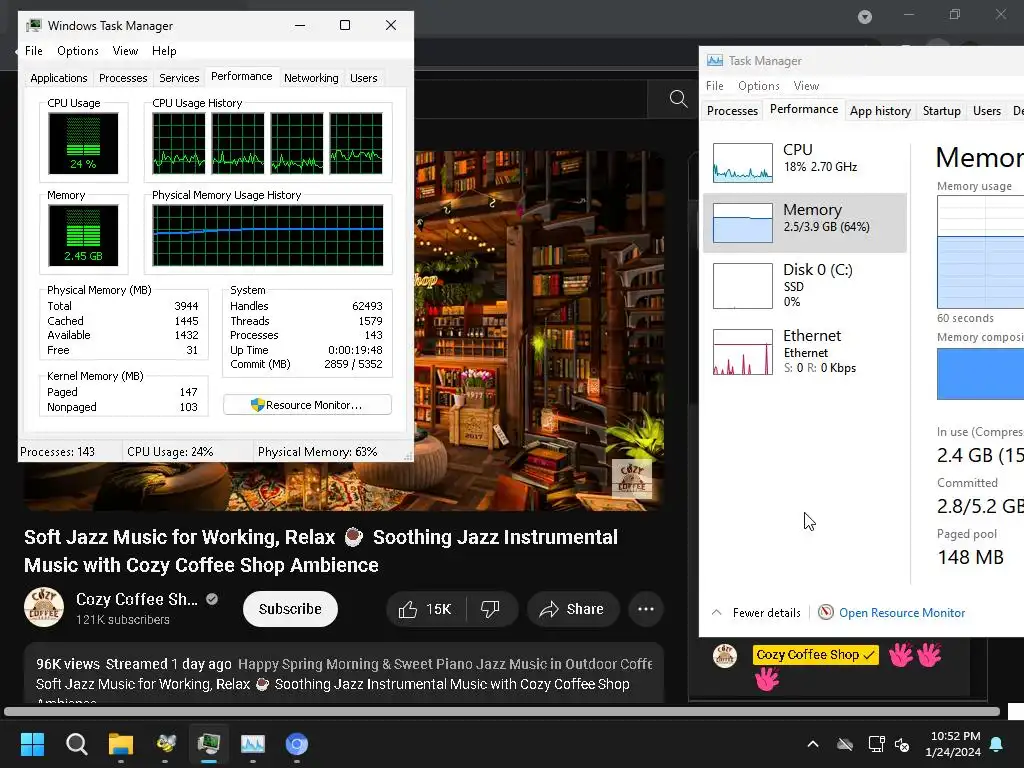The height and width of the screenshot is (768, 1024).
Task: Share the jazz music video
Action: point(573,609)
